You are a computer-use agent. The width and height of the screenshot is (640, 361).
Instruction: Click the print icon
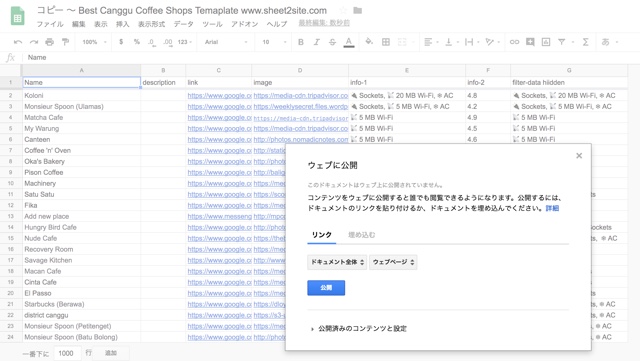tap(49, 42)
